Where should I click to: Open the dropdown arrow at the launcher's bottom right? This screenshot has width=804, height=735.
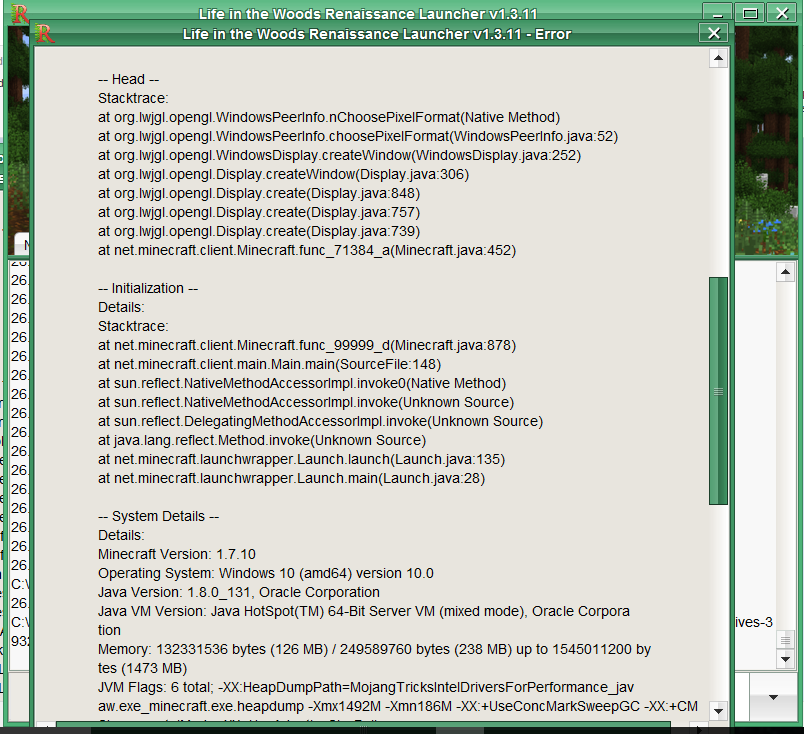tap(773, 697)
